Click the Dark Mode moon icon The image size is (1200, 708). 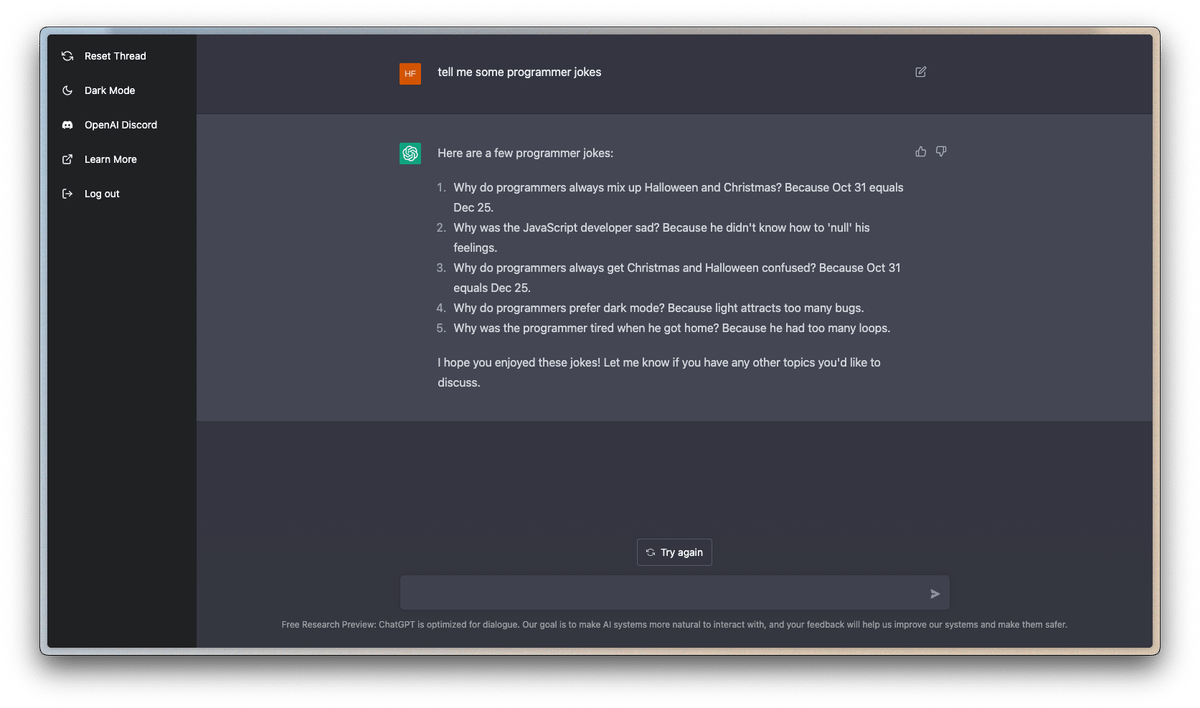tap(67, 91)
